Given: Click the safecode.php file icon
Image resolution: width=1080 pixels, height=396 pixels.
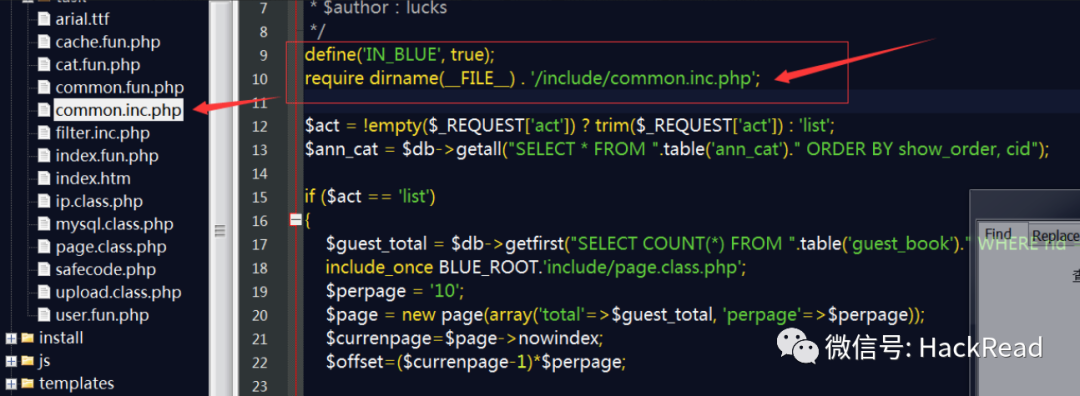Looking at the screenshot, I should 44,269.
